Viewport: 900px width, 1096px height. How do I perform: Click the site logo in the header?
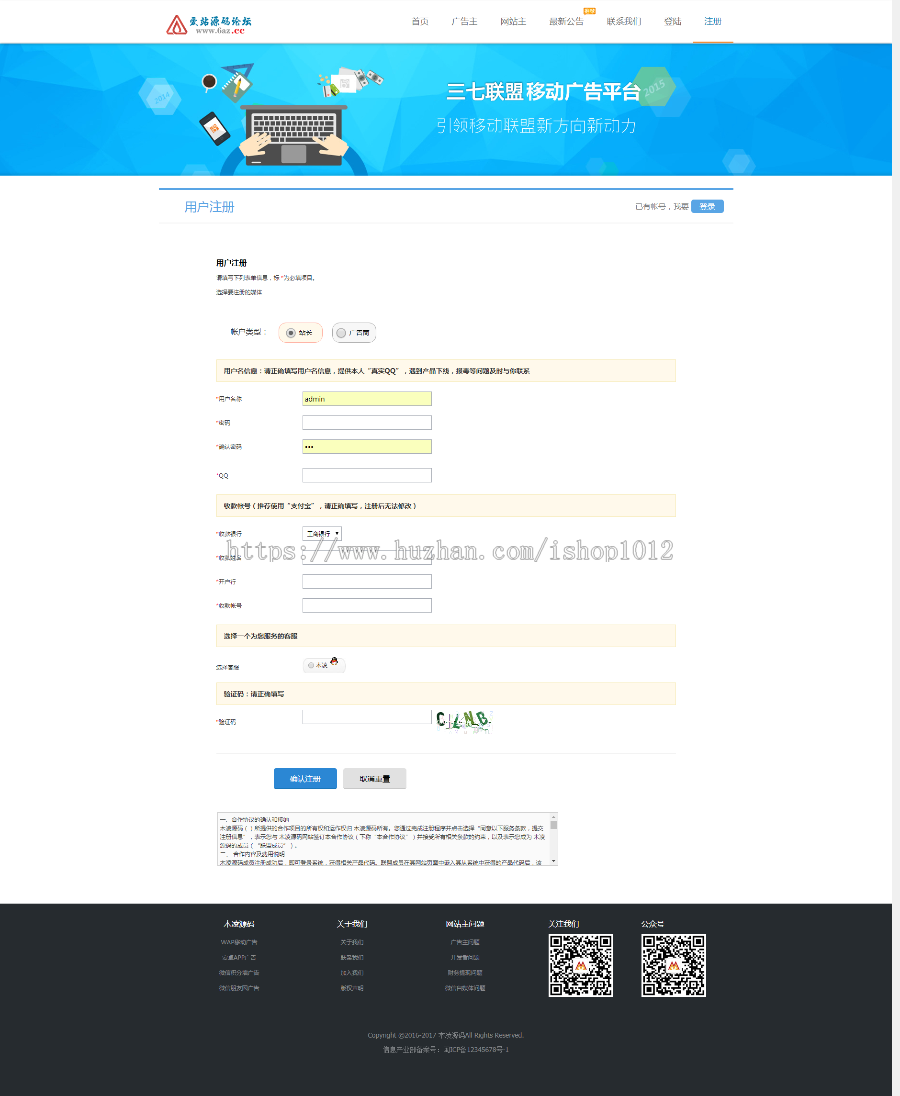tap(208, 24)
